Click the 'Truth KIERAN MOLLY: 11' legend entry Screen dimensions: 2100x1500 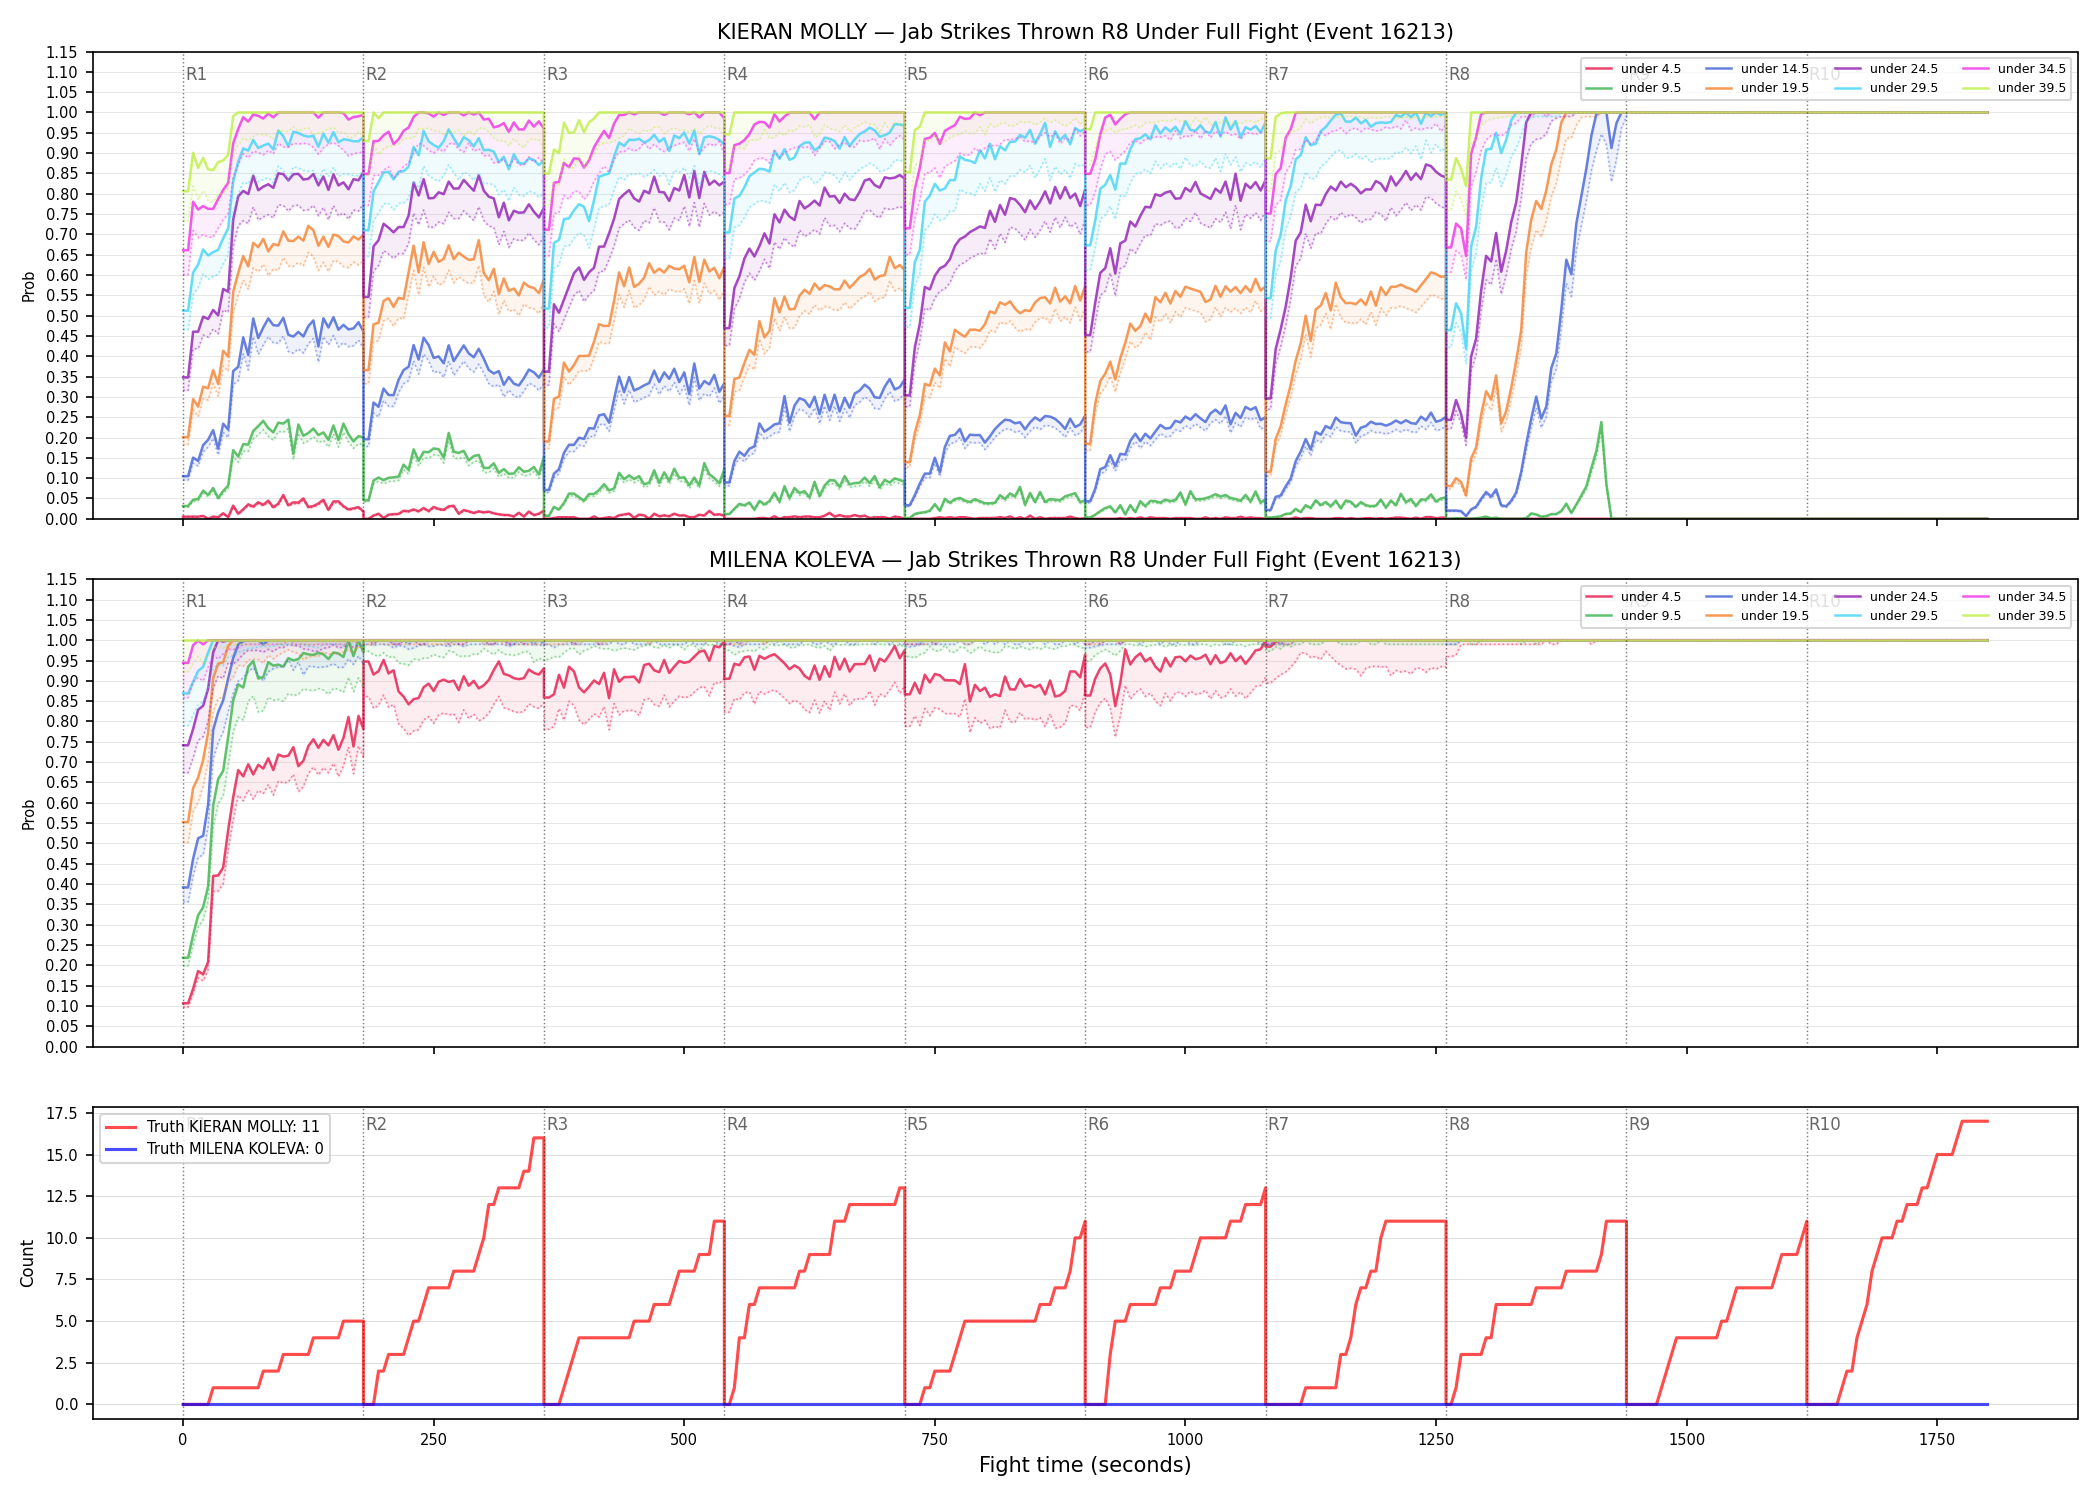(x=212, y=1126)
